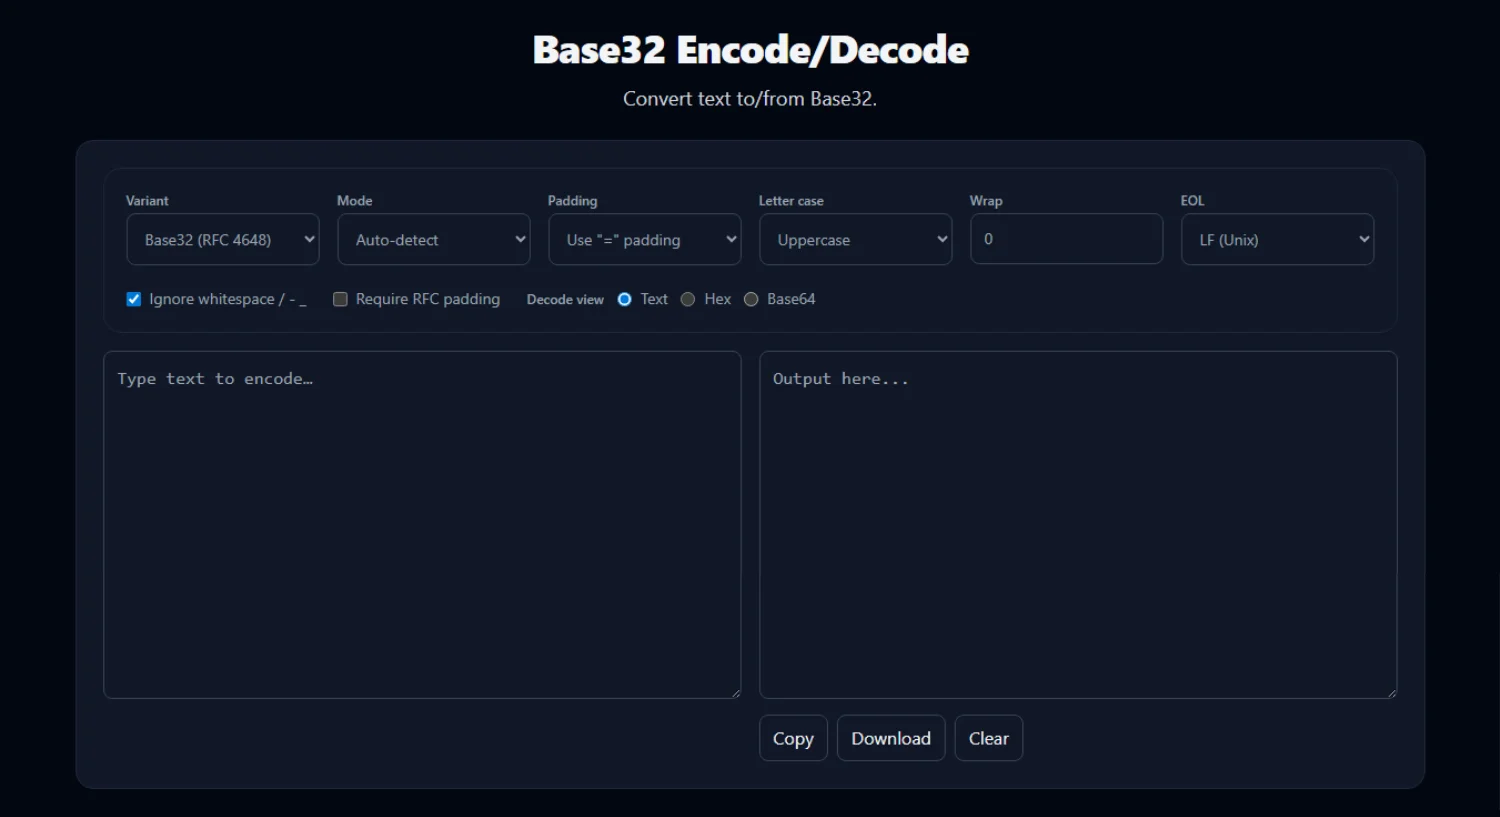
Task: Focus the text to encode input area
Action: 422,524
